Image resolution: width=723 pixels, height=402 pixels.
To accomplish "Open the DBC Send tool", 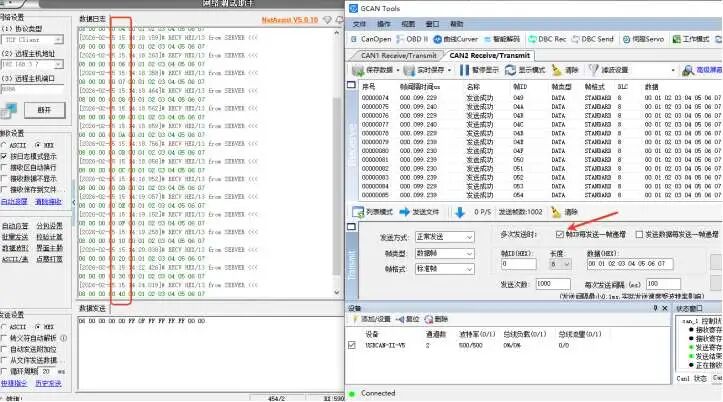I will [593, 39].
